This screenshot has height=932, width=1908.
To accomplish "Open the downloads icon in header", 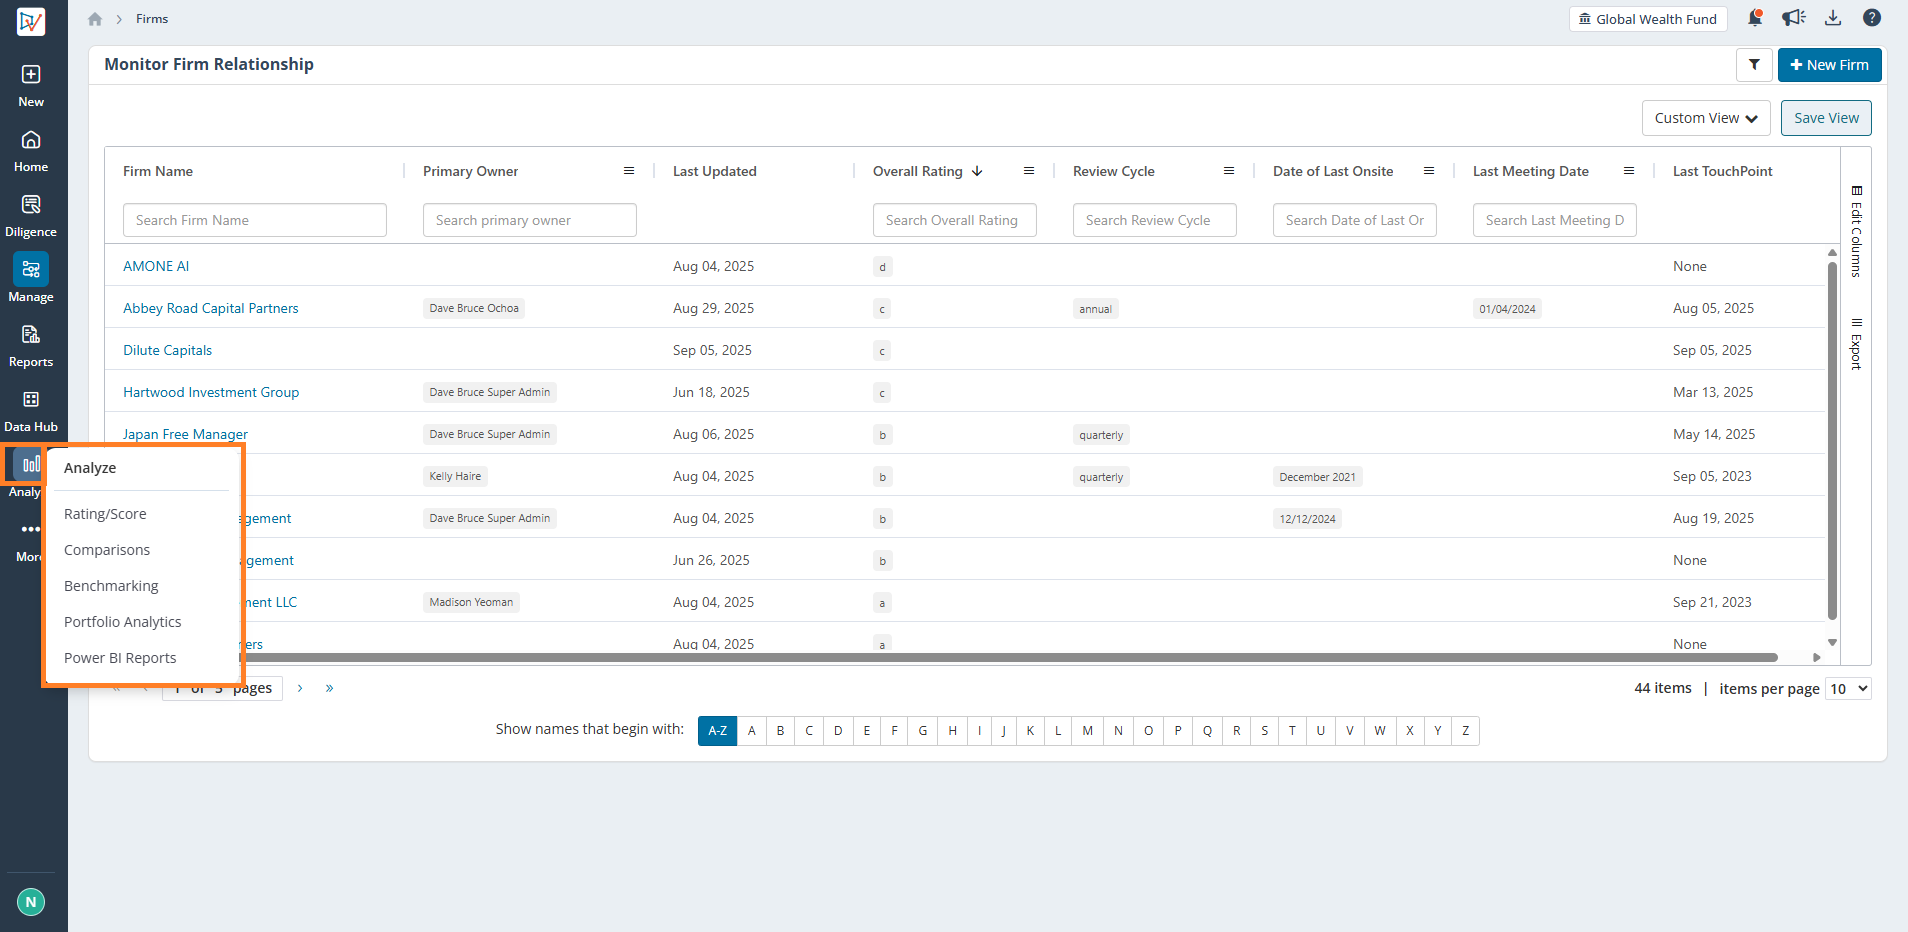I will (1833, 18).
